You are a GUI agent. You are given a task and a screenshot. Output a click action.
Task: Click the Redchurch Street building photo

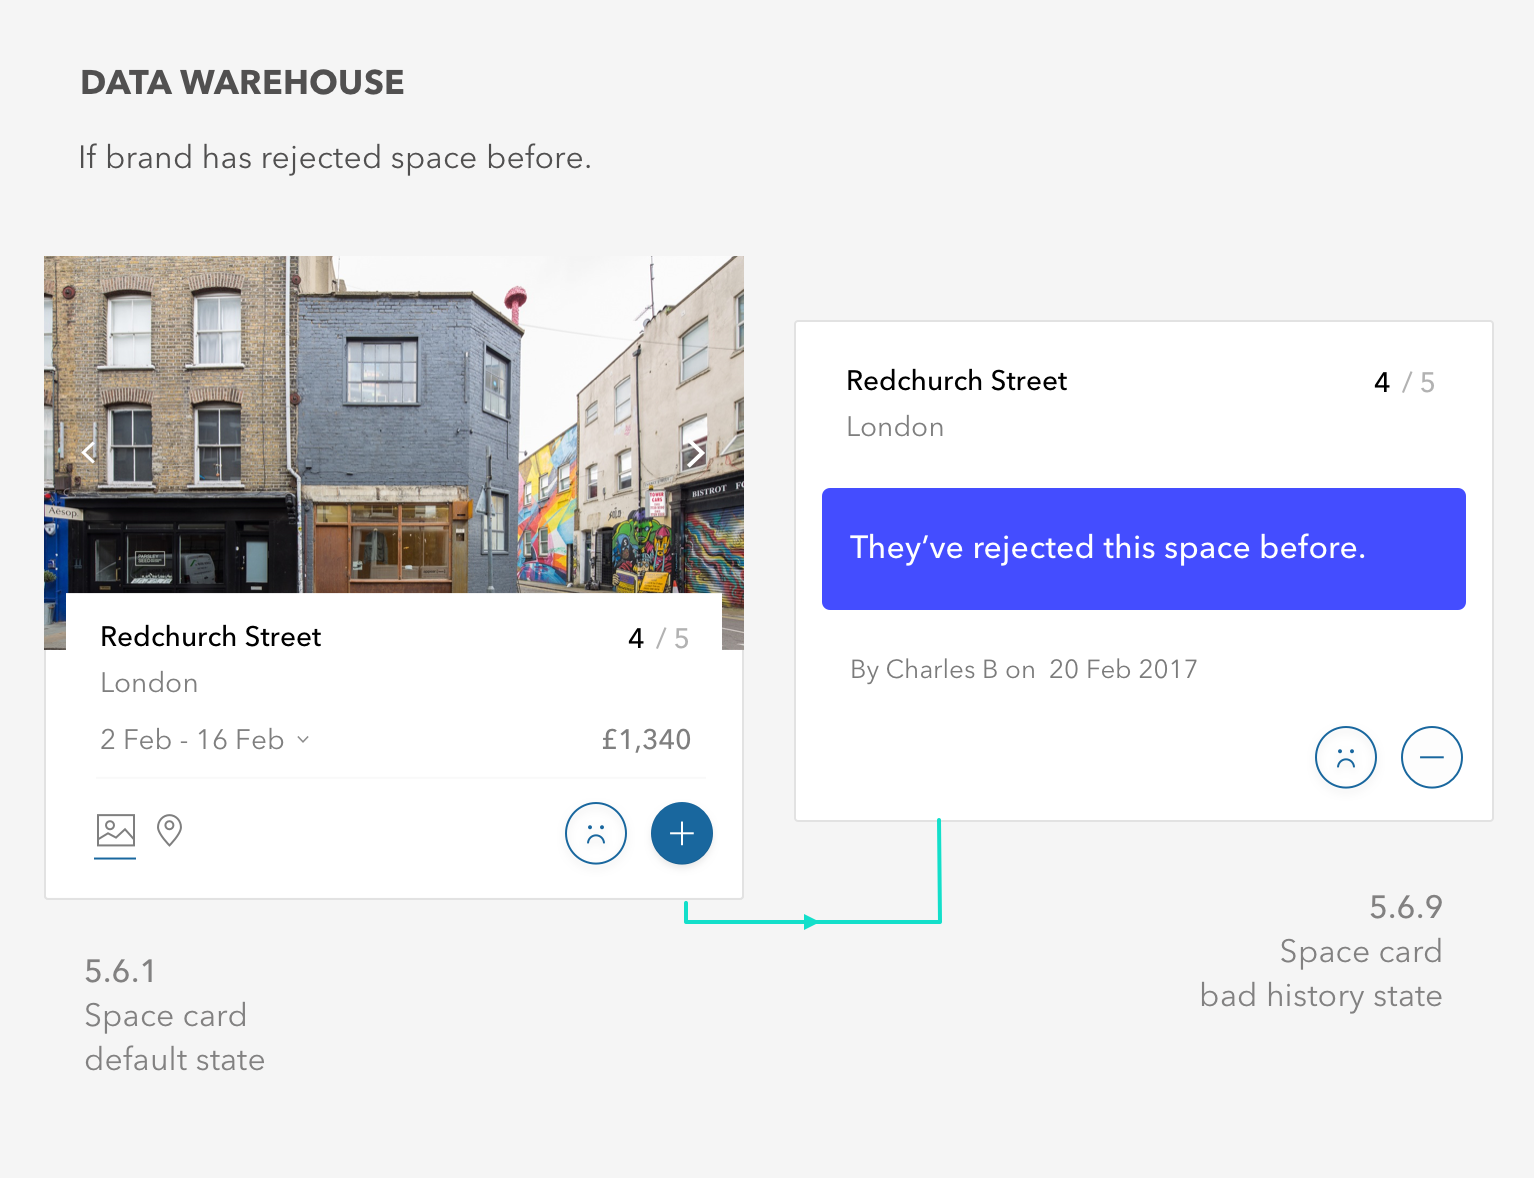click(394, 425)
